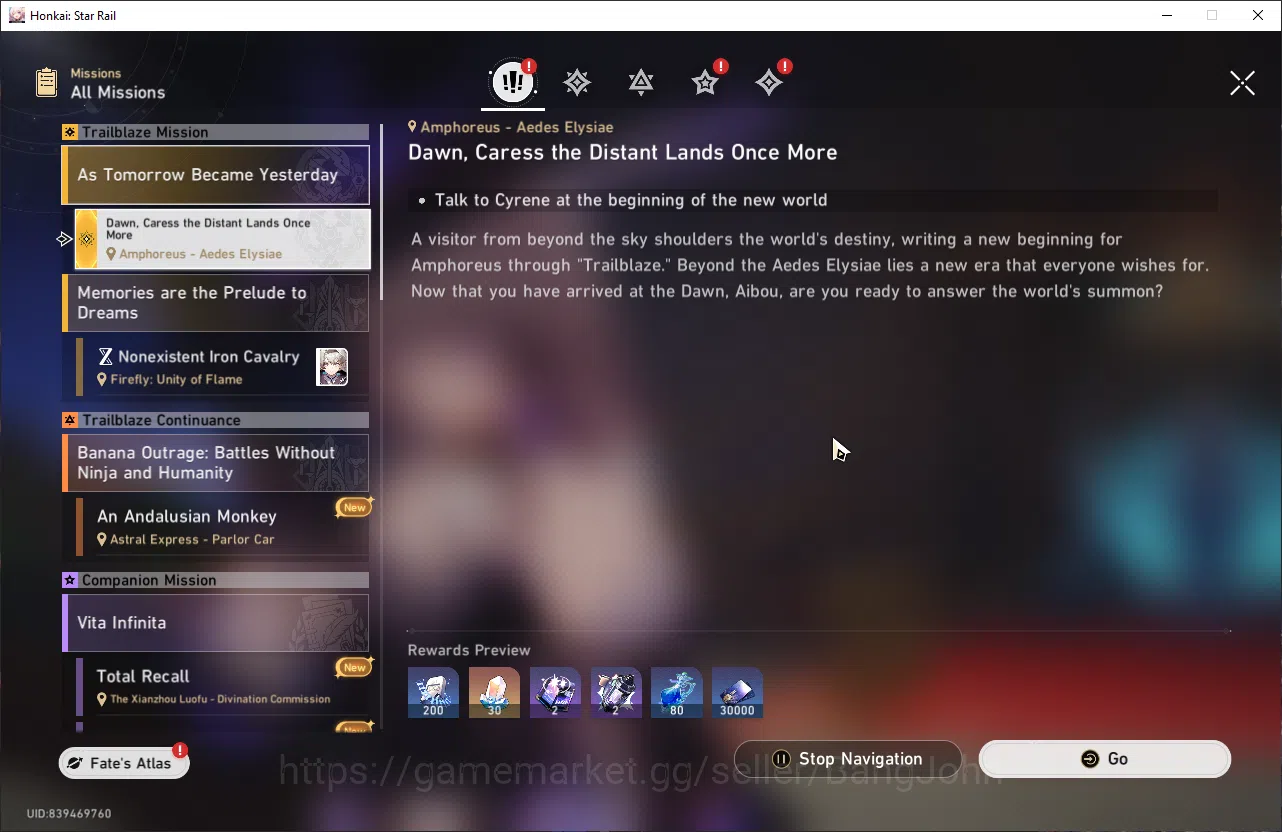
Task: Click the Companion Mission section header
Action: coord(215,580)
